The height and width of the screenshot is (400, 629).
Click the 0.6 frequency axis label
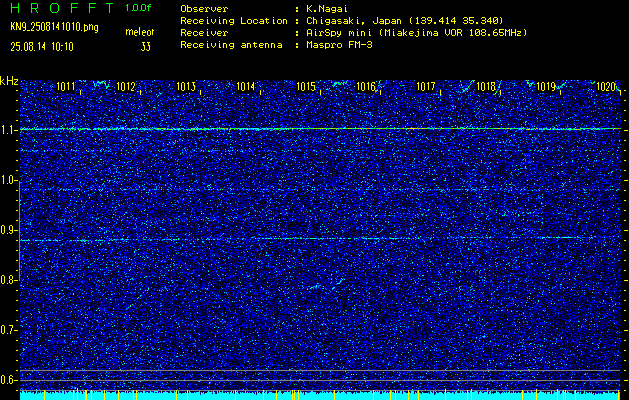click(x=8, y=380)
